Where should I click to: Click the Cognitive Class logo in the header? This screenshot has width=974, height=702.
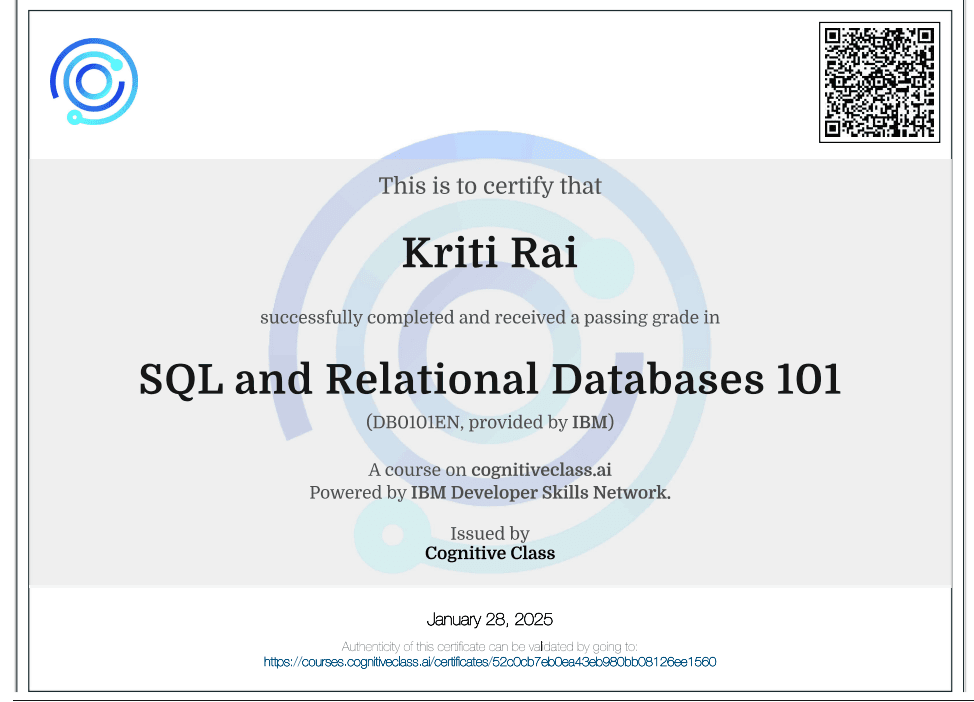click(x=94, y=82)
